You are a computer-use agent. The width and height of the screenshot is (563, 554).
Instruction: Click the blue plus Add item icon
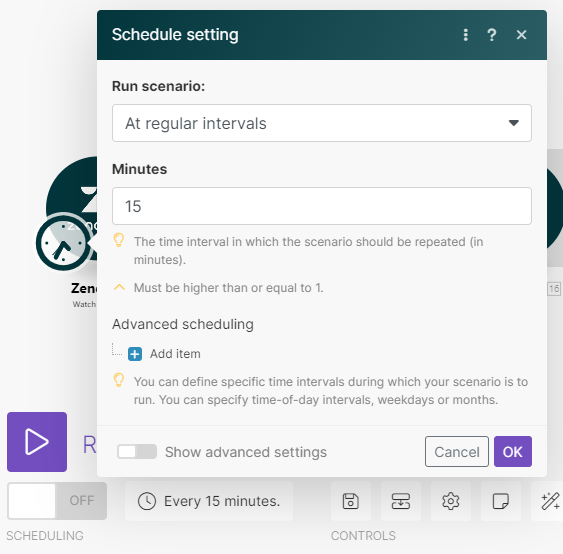135,354
